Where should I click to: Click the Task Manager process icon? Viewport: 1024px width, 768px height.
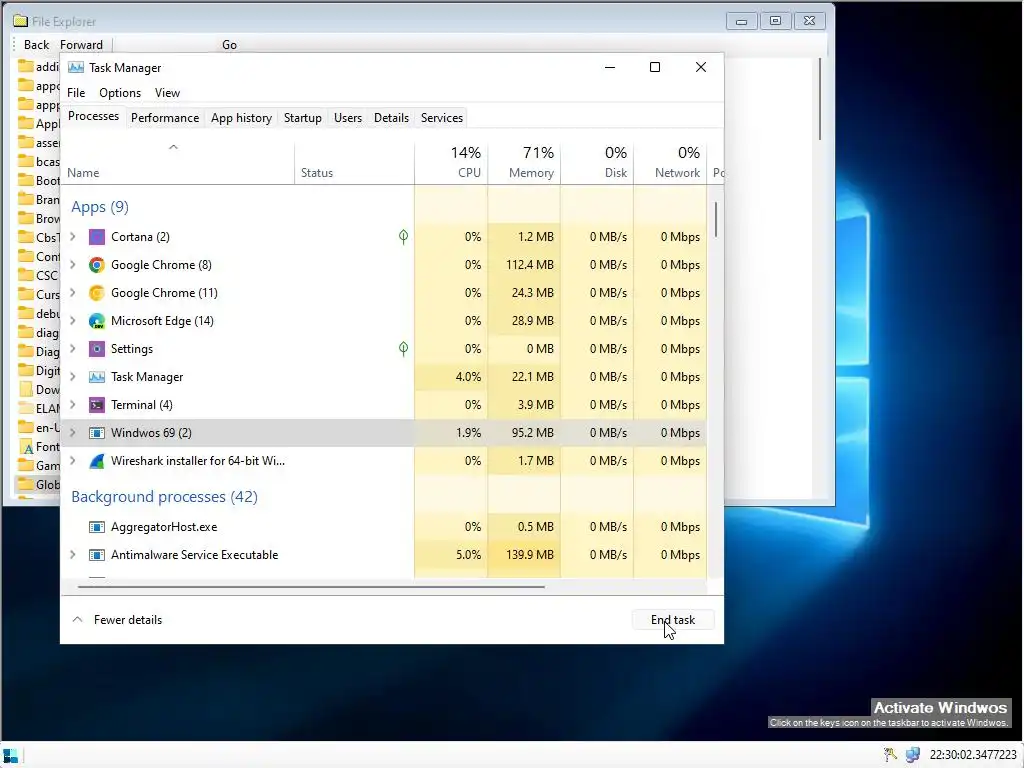point(97,377)
